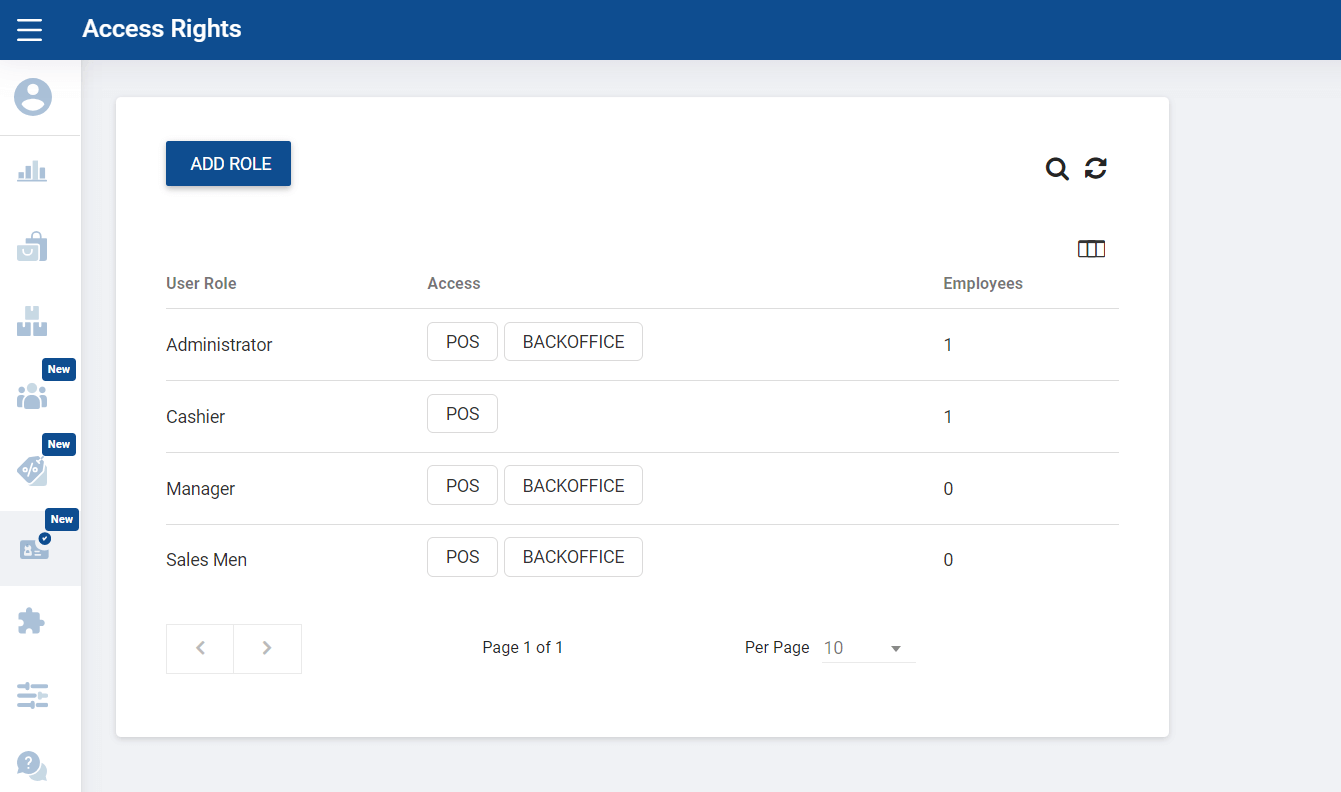Open the items shopping bag section
Image resolution: width=1341 pixels, height=792 pixels.
(32, 247)
